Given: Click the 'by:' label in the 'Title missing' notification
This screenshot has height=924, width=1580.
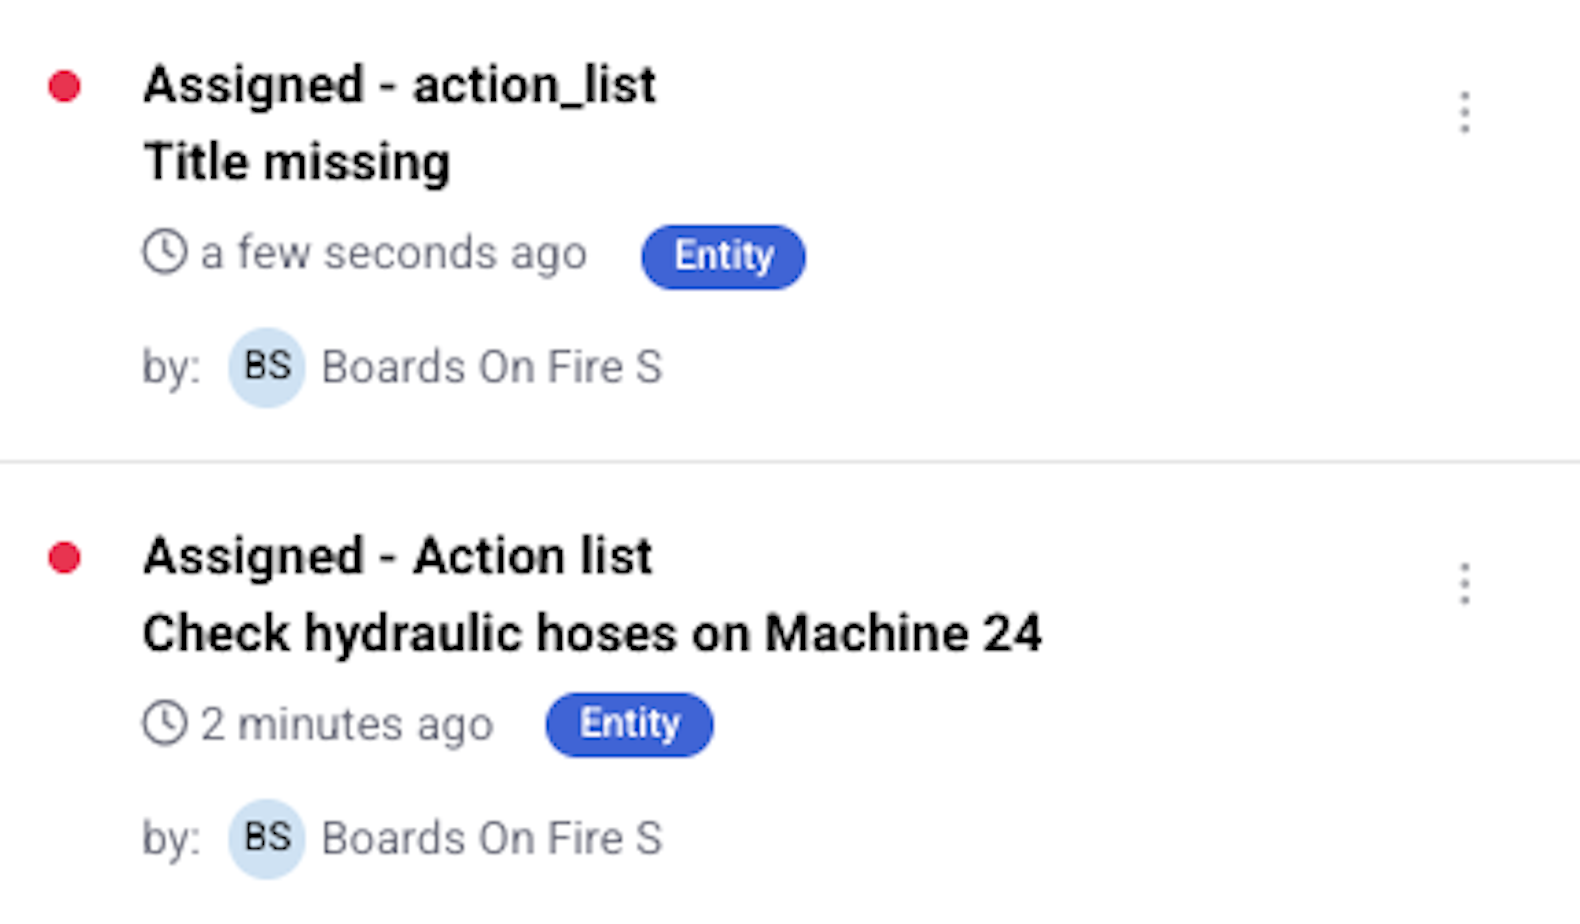Looking at the screenshot, I should point(171,368).
